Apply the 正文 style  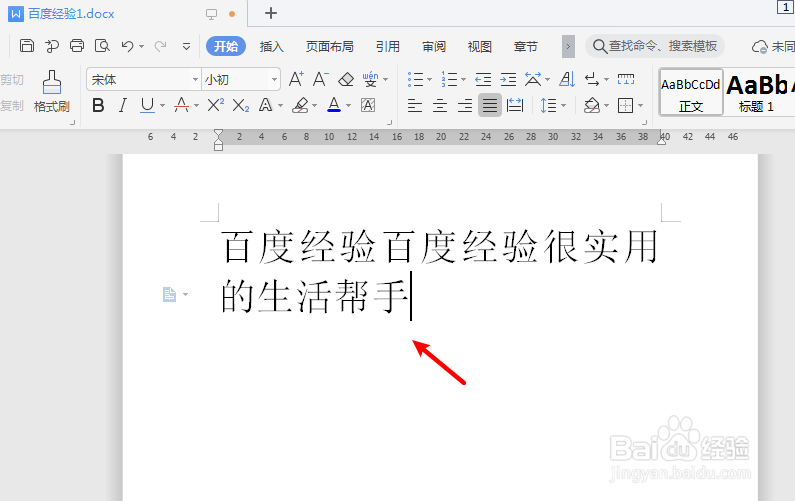pyautogui.click(x=691, y=92)
